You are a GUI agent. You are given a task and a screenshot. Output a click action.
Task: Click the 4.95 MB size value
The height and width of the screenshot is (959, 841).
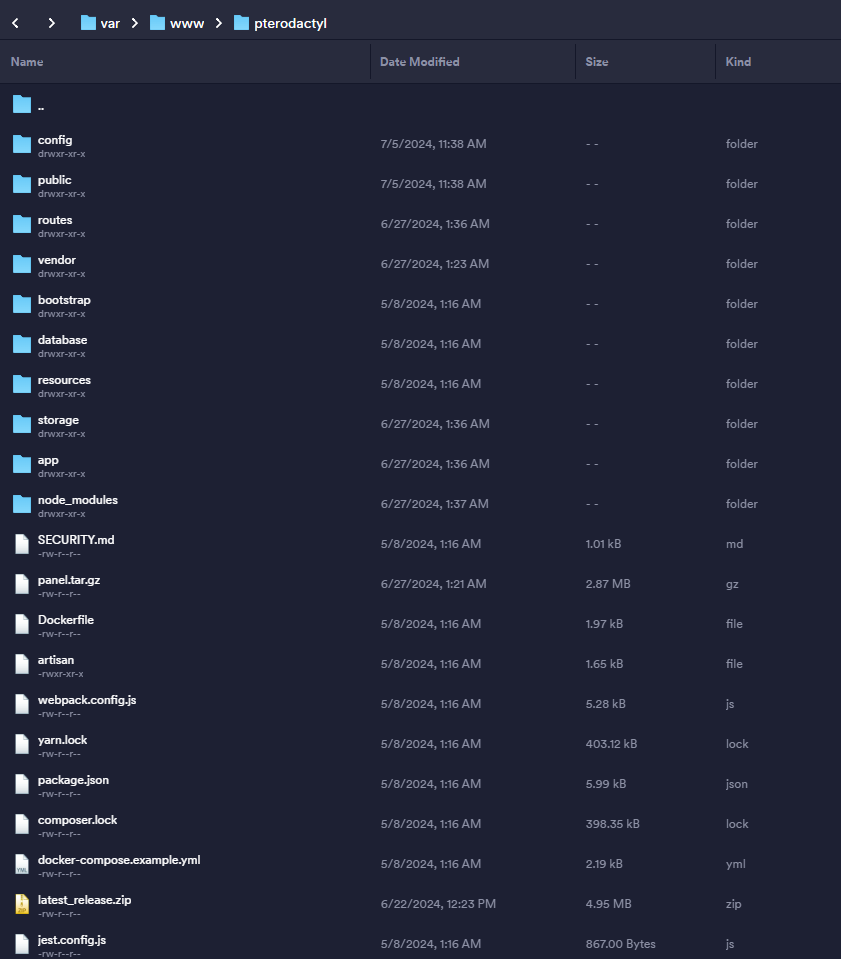point(609,904)
